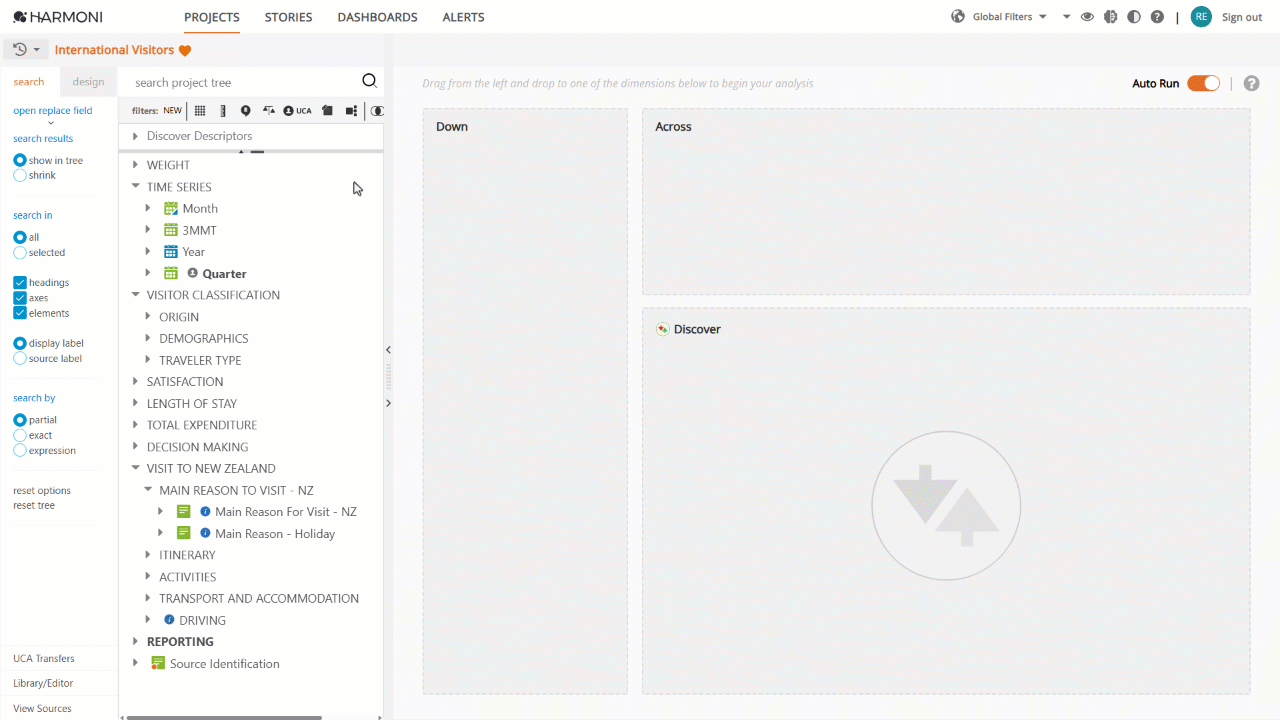
Task: Click the globe icon beside Global Filters
Action: point(958,17)
